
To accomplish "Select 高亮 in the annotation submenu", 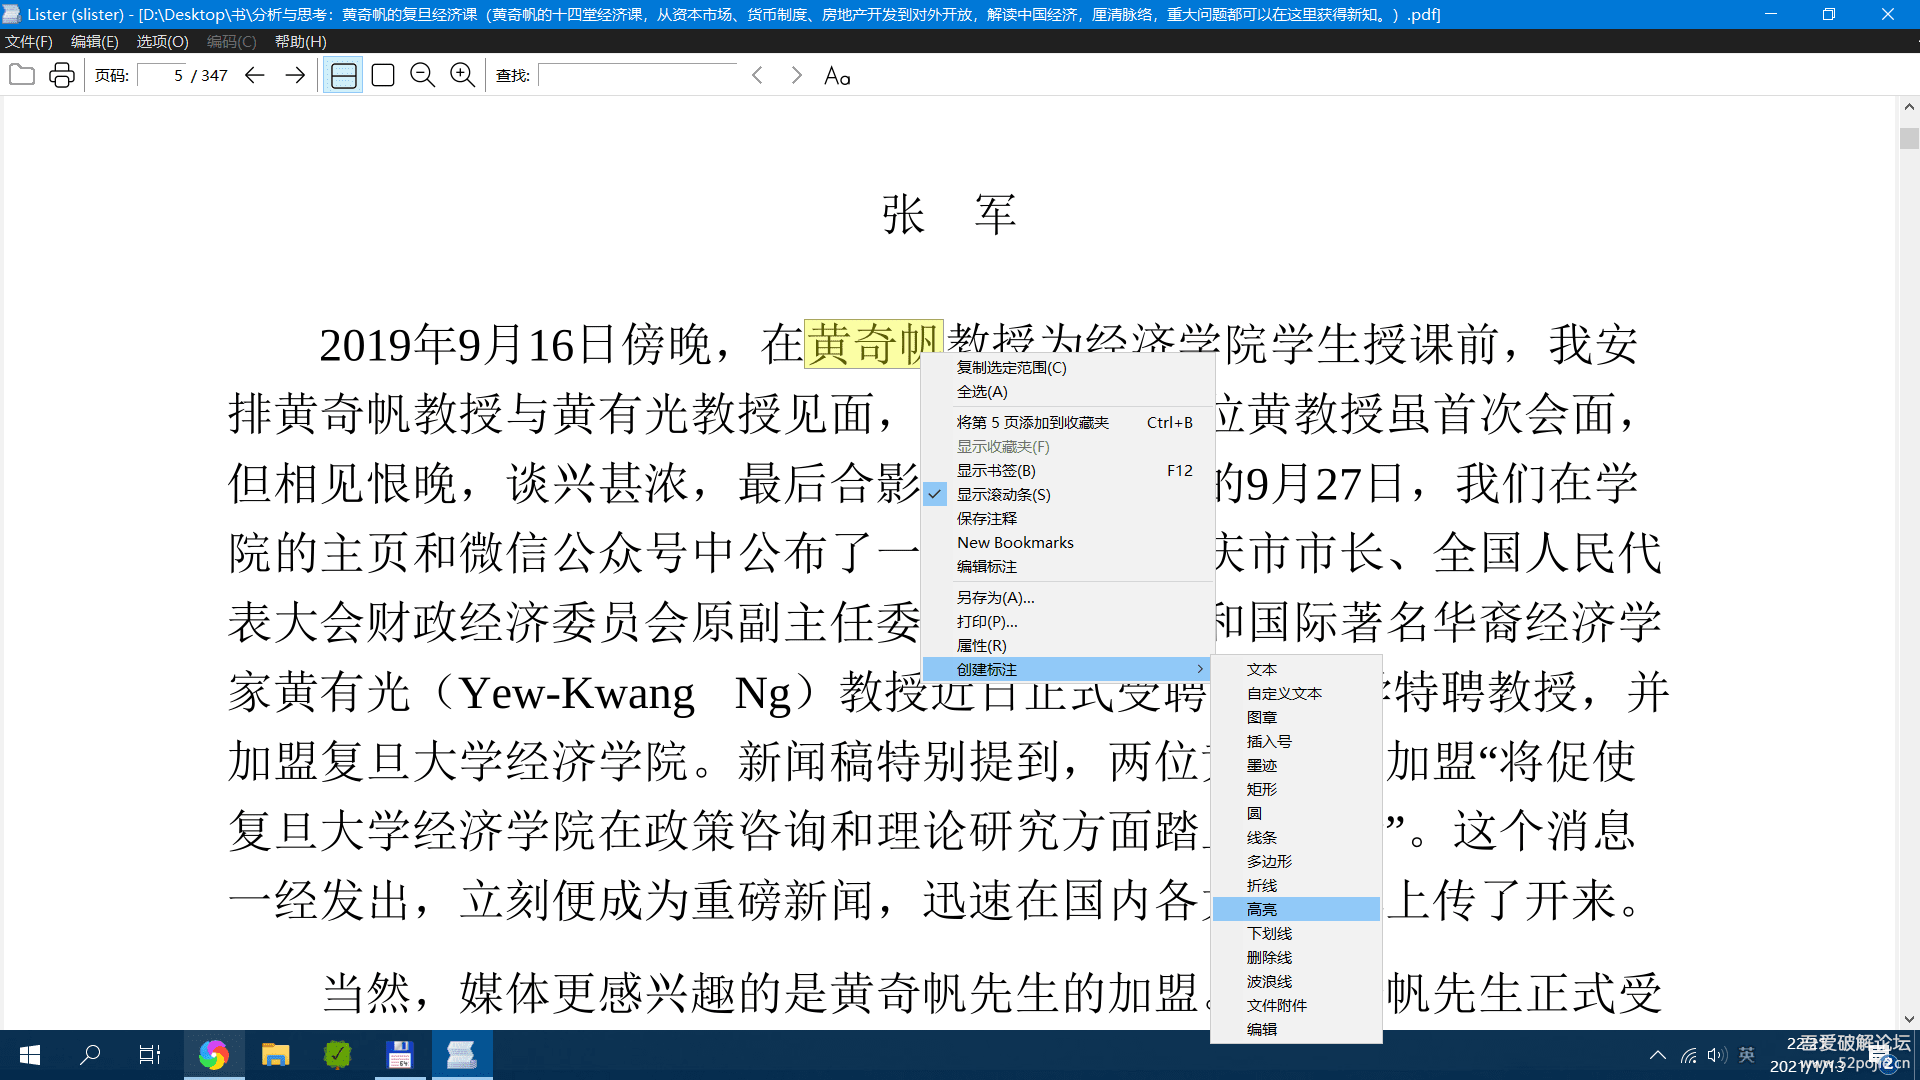I will [x=1262, y=909].
